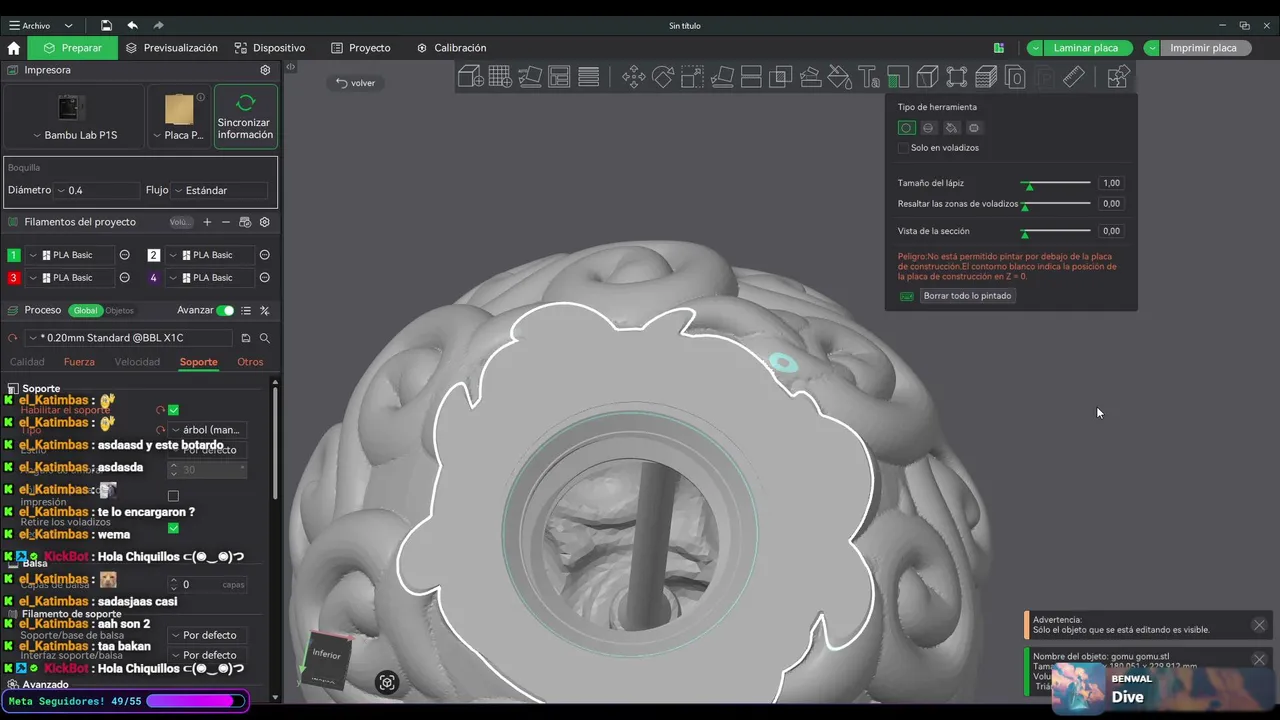
Task: Click the Add object cube icon
Action: pos(470,77)
